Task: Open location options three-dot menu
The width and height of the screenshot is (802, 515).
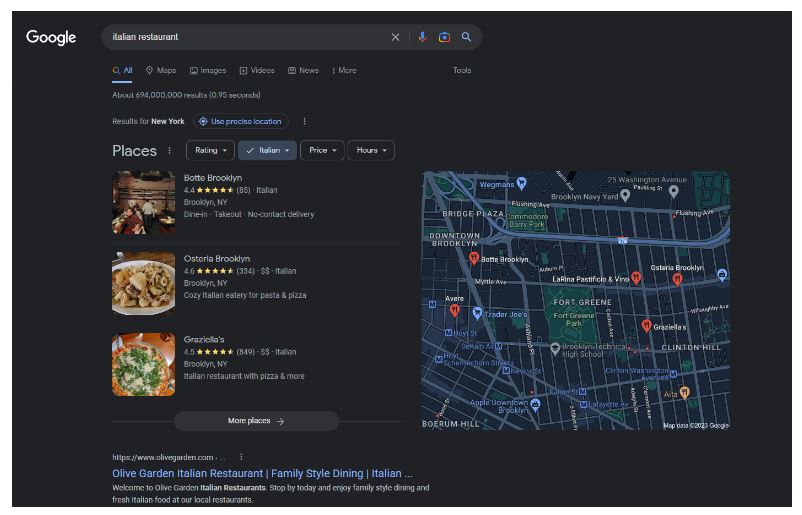Action: point(304,121)
